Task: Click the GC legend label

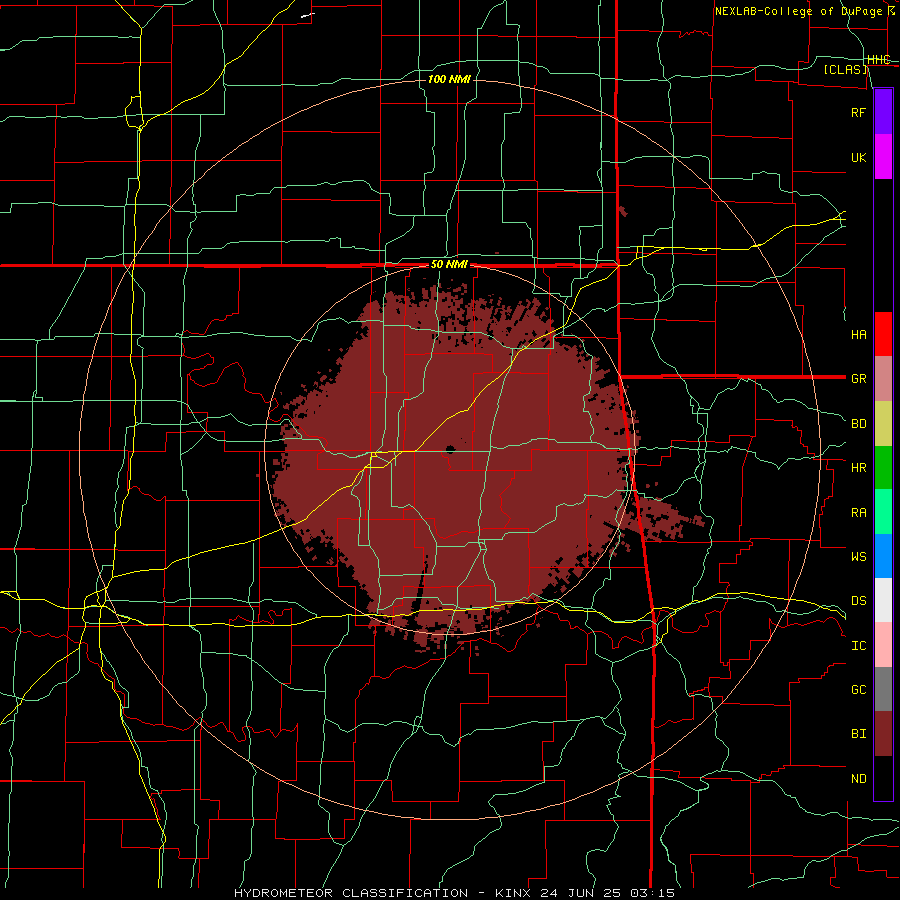Action: coord(858,689)
